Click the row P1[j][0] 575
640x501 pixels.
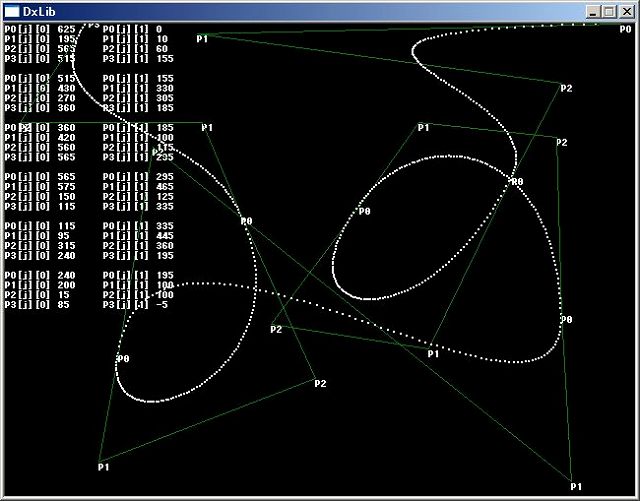pyautogui.click(x=40, y=187)
